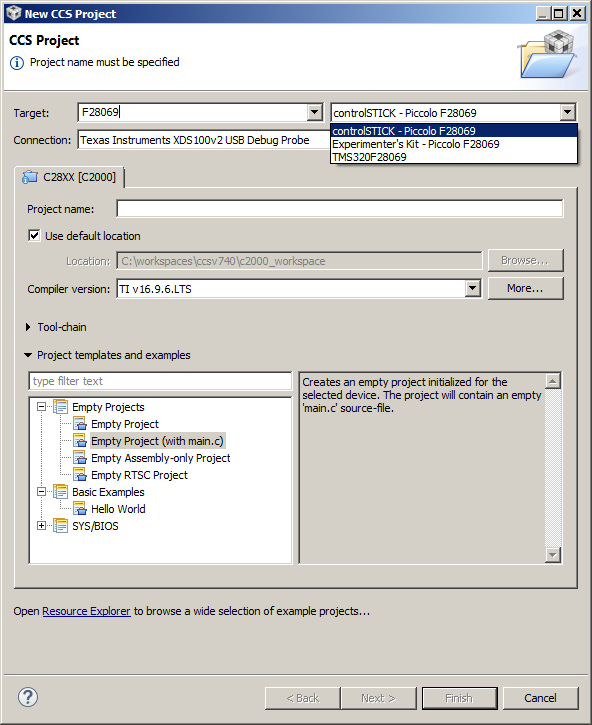Select the Empty Projects category label
Viewport: 592px width, 725px height.
point(108,407)
